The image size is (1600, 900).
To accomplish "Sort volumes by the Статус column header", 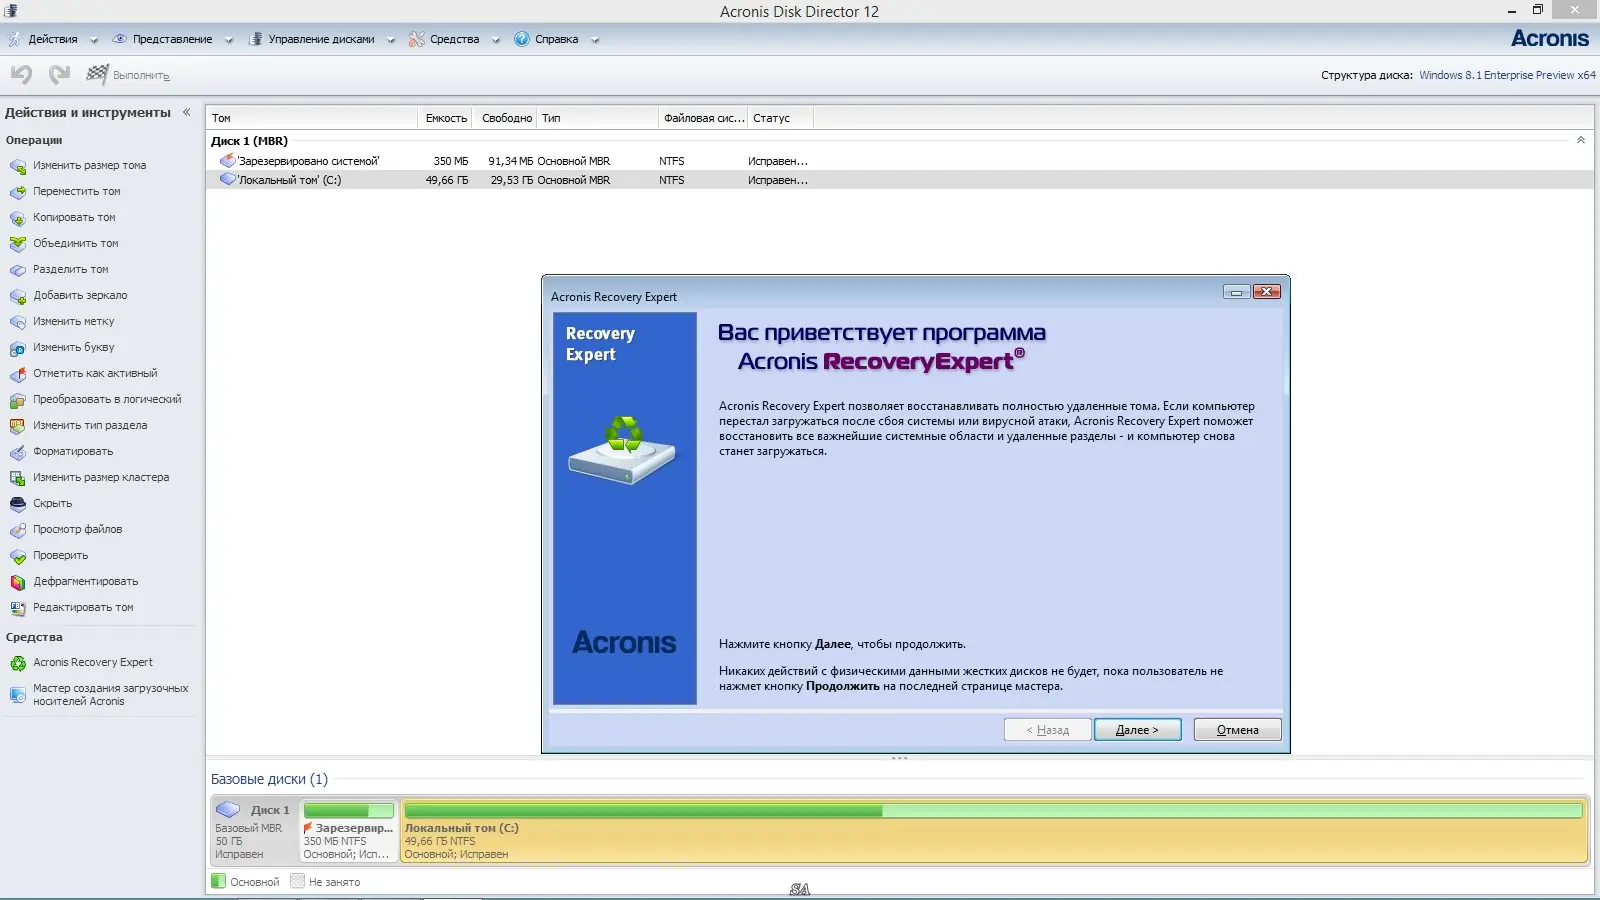I will [x=781, y=118].
